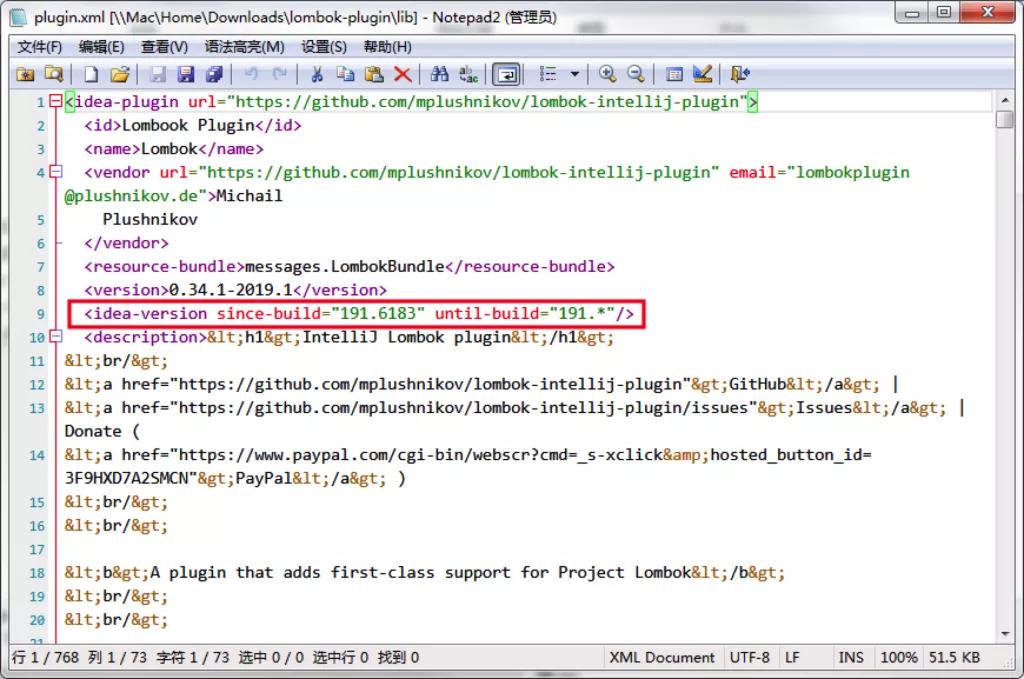
Task: Click the vertical scrollbar thumb
Action: pyautogui.click(x=1005, y=119)
